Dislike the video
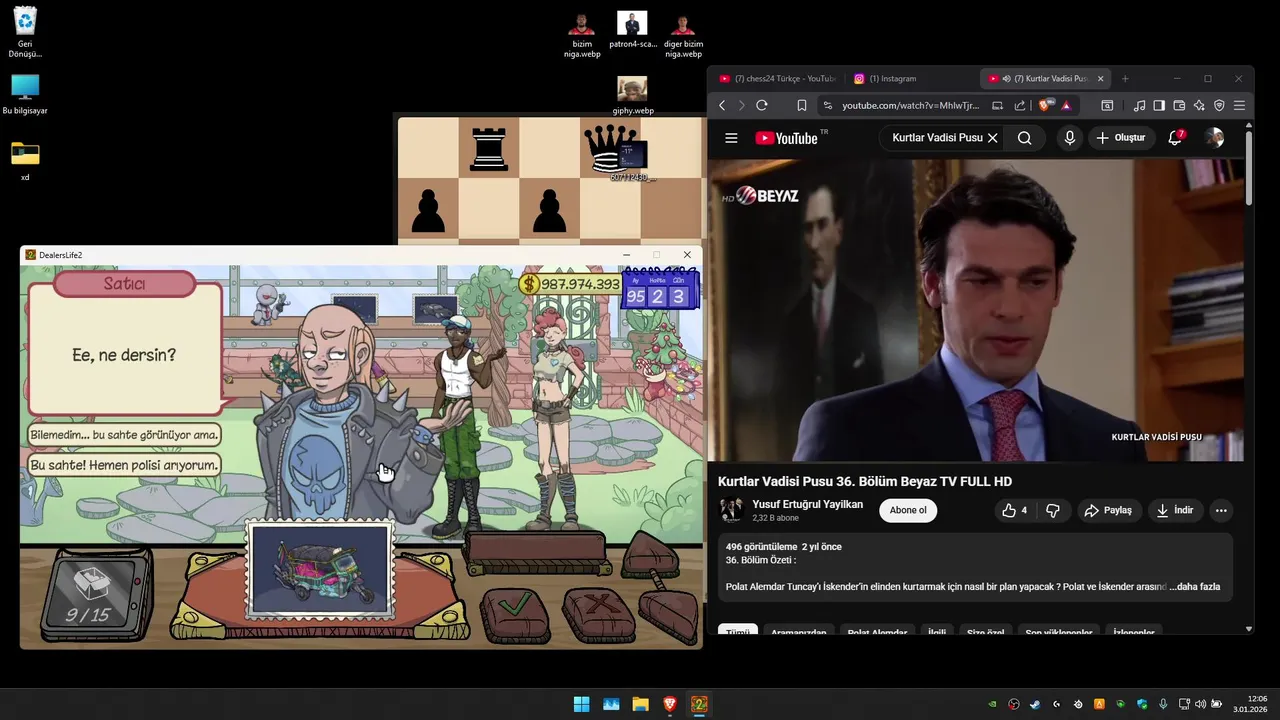Viewport: 1280px width, 720px height. (x=1052, y=510)
